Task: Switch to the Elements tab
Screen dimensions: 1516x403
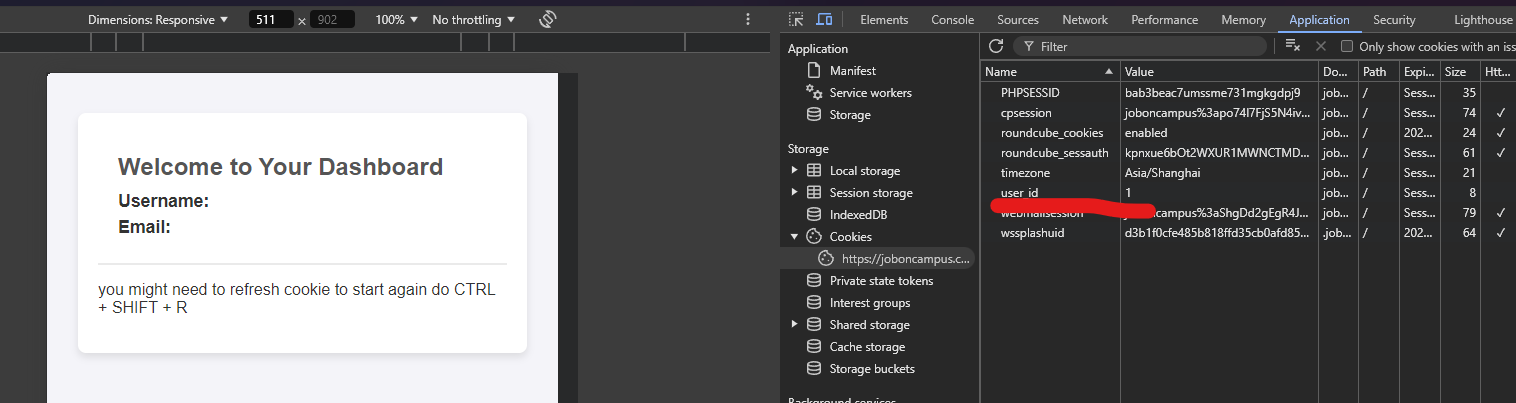Action: tap(884, 20)
